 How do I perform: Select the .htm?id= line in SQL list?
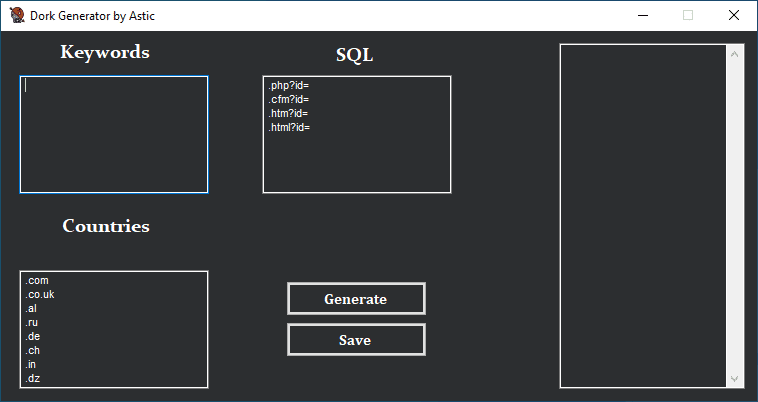pyautogui.click(x=288, y=114)
